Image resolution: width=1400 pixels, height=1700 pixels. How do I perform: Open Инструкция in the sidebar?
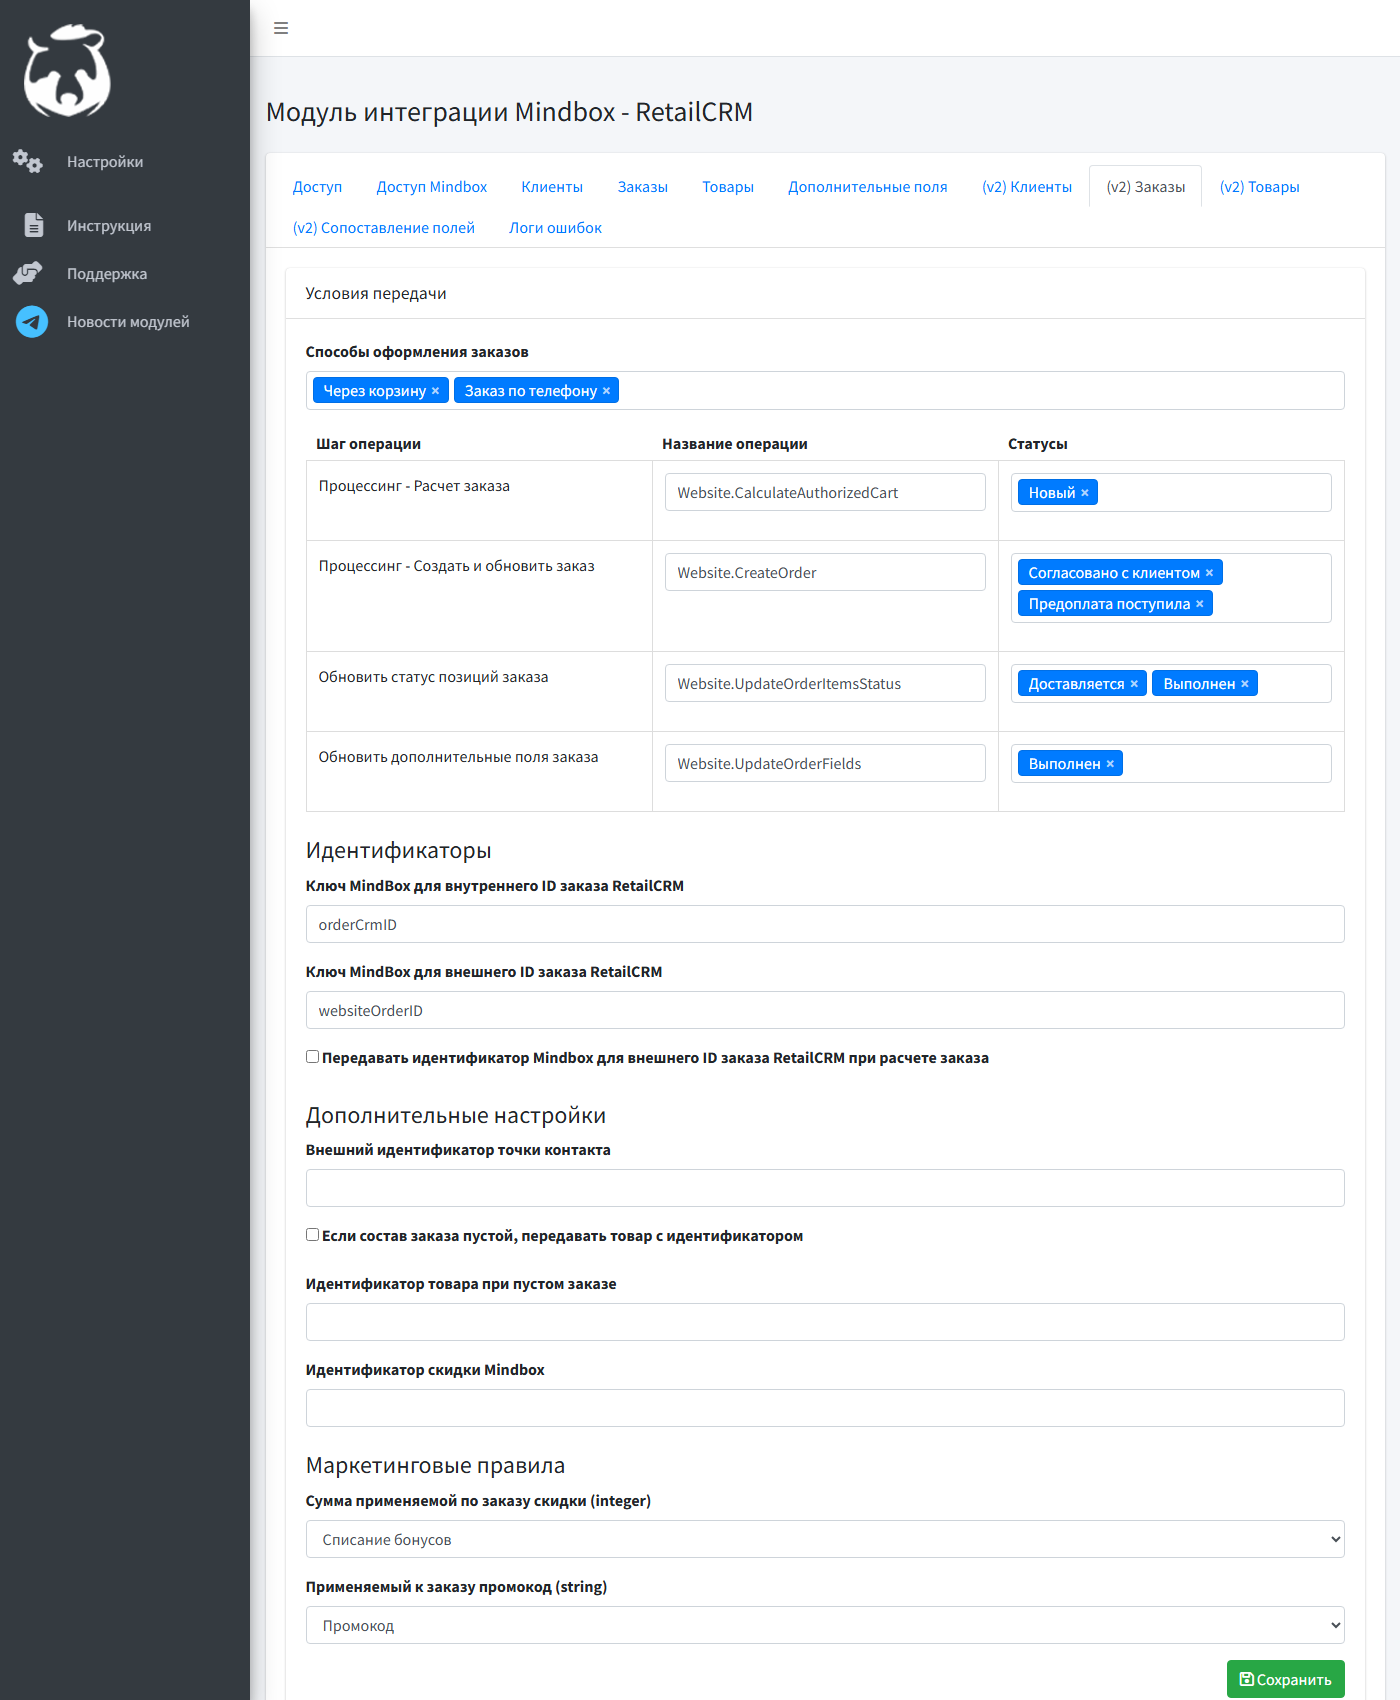pyautogui.click(x=109, y=226)
